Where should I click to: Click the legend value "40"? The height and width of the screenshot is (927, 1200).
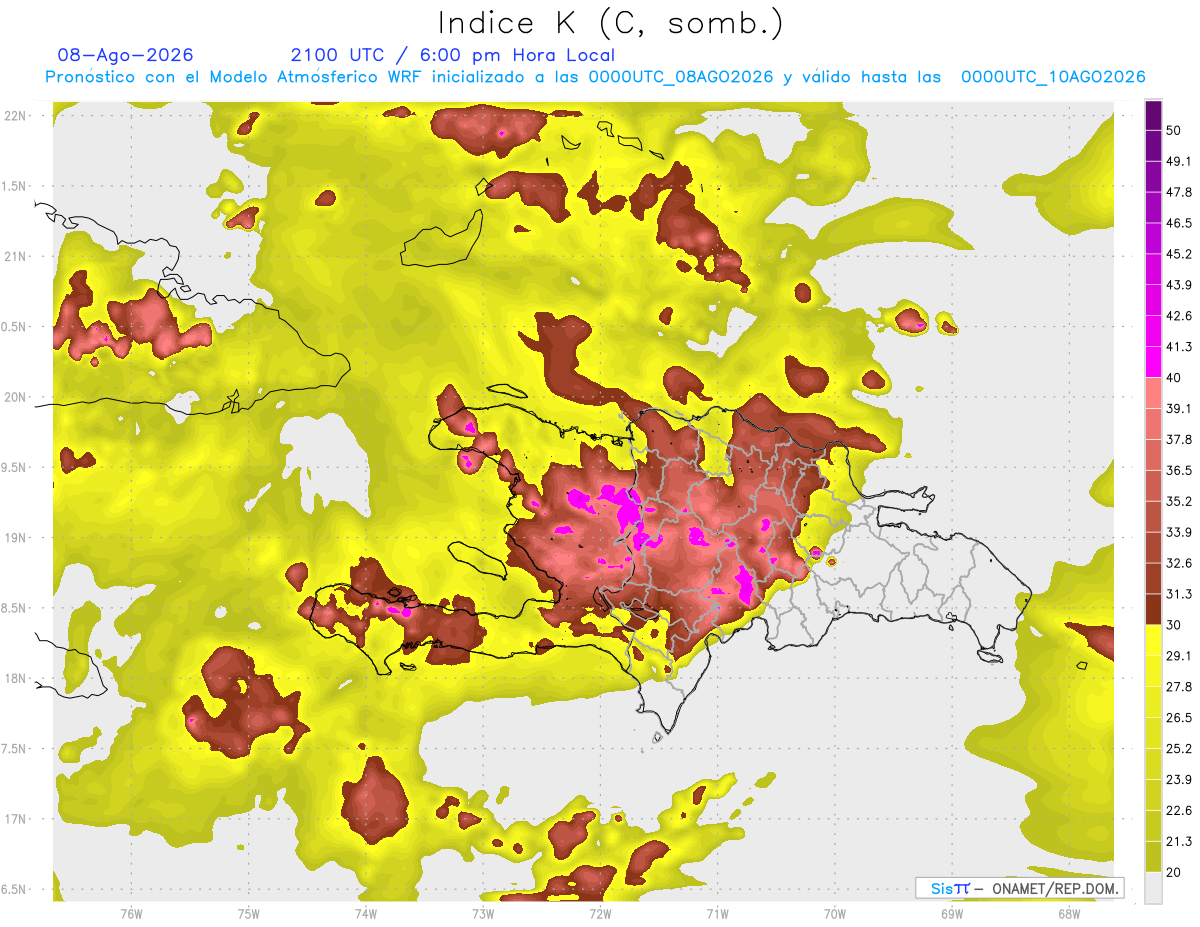pos(1174,377)
